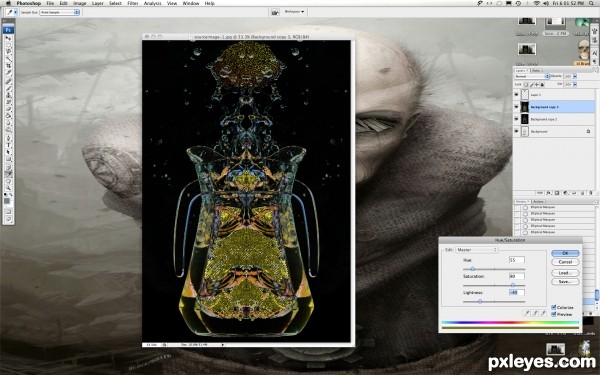Hide the Background copy 2 layer
The width and height of the screenshot is (600, 375).
click(x=516, y=119)
